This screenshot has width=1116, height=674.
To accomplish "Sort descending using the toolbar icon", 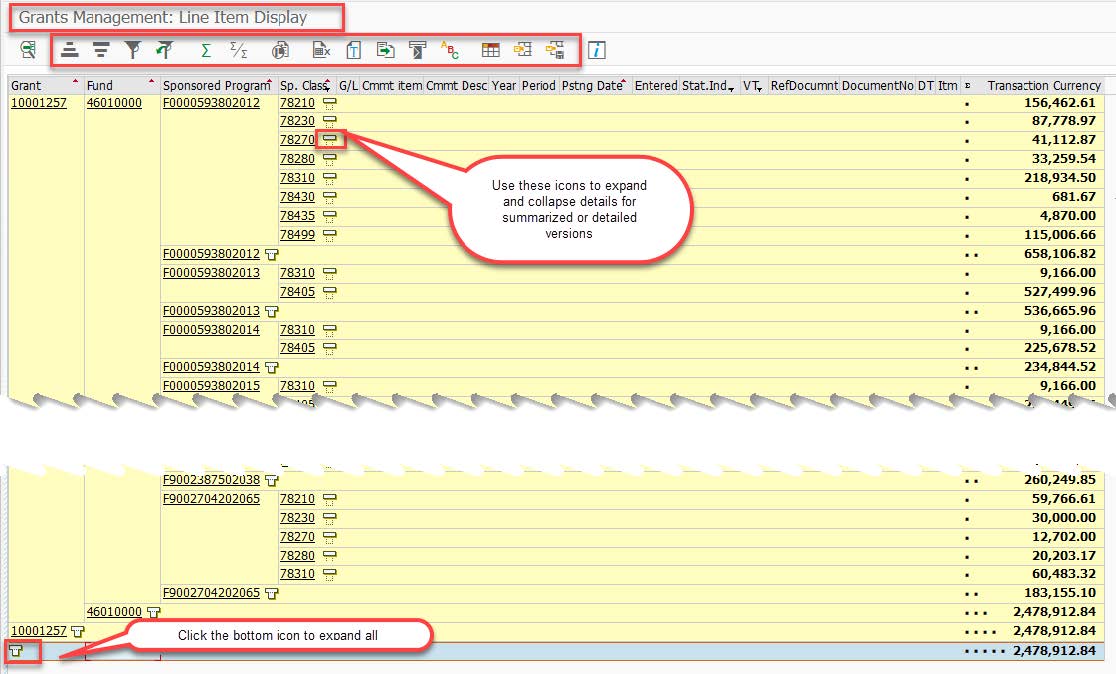I will tap(101, 50).
